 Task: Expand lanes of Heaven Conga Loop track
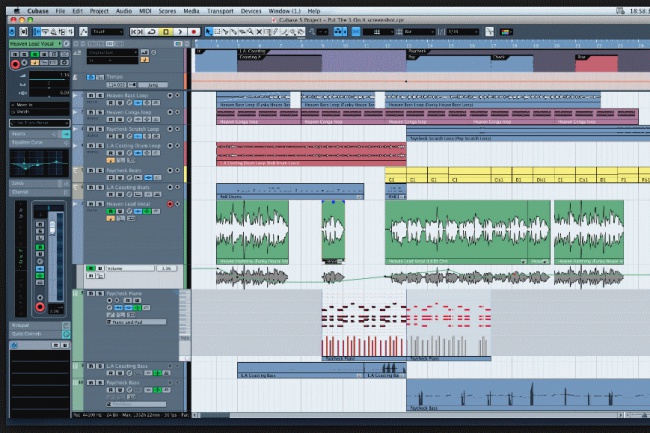tap(76, 112)
